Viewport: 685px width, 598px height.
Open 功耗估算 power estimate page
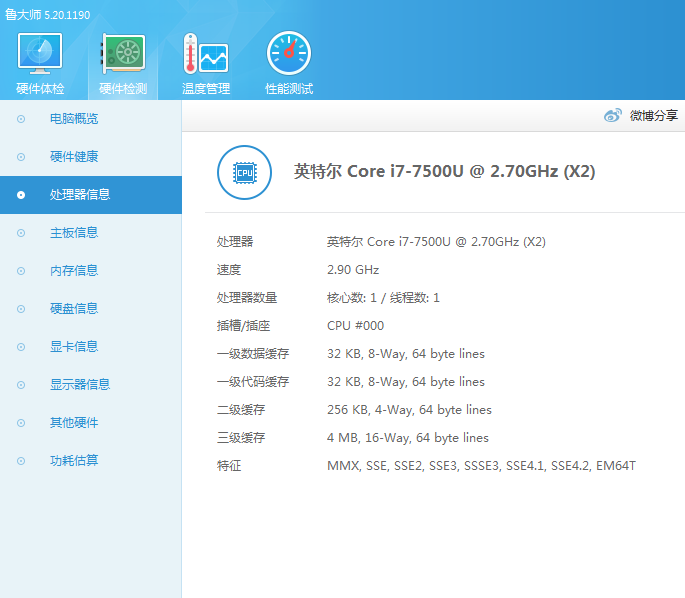(x=74, y=461)
